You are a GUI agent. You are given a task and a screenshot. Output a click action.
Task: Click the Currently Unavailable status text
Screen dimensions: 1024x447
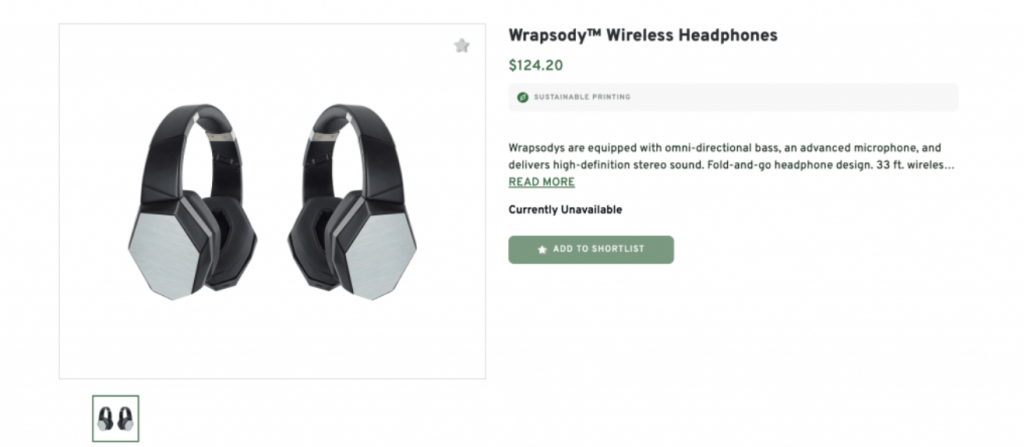click(565, 210)
